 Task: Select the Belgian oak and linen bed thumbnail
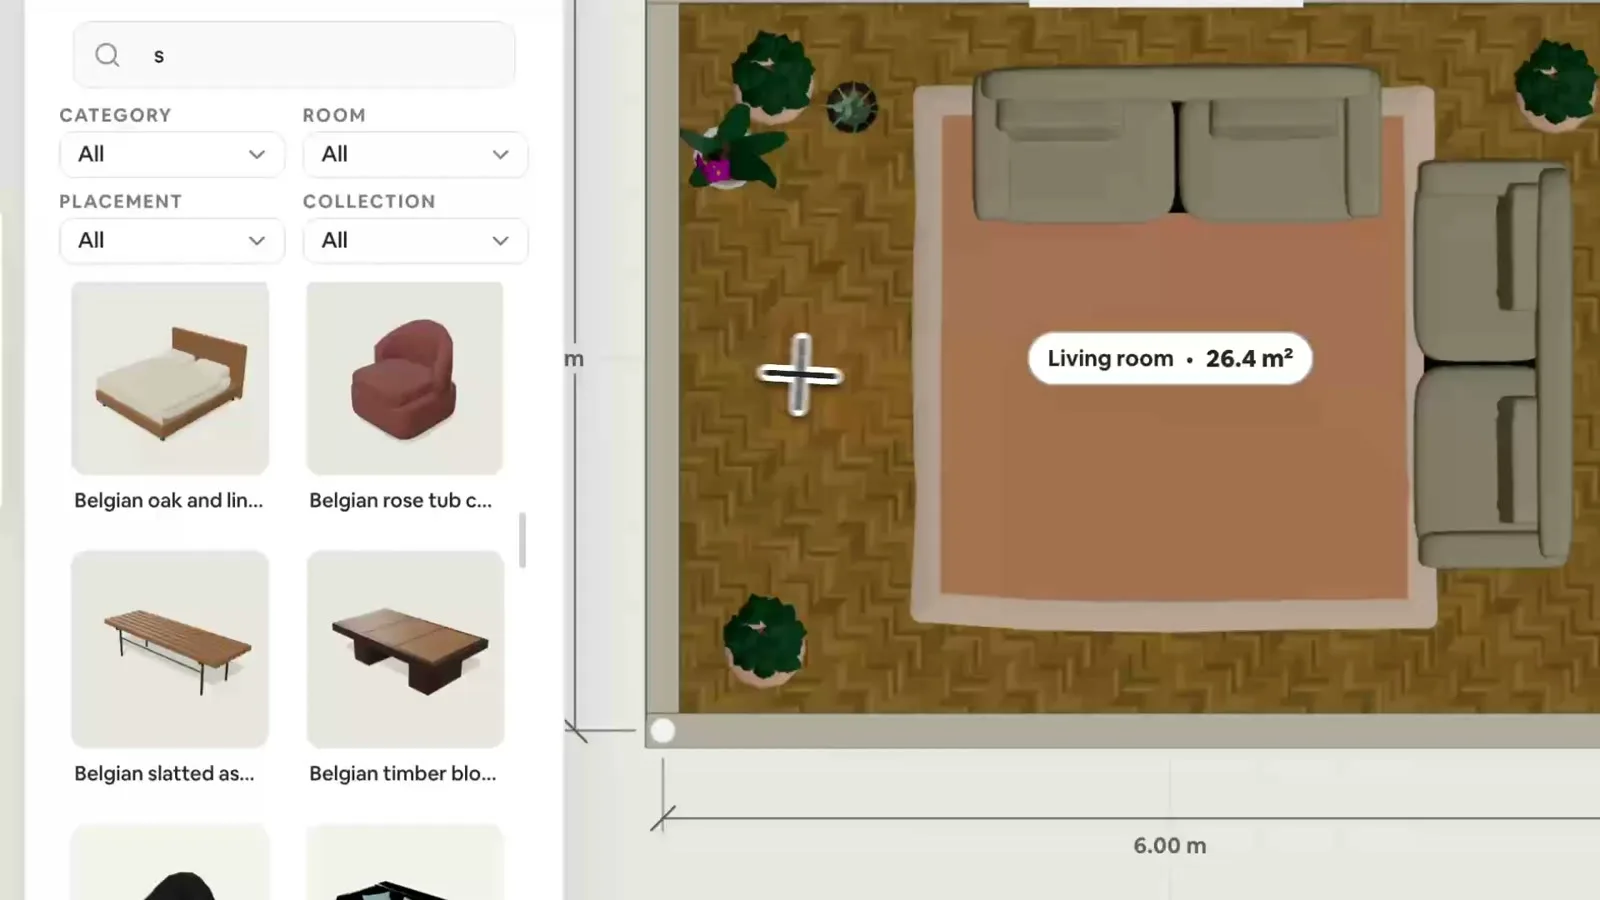(170, 378)
